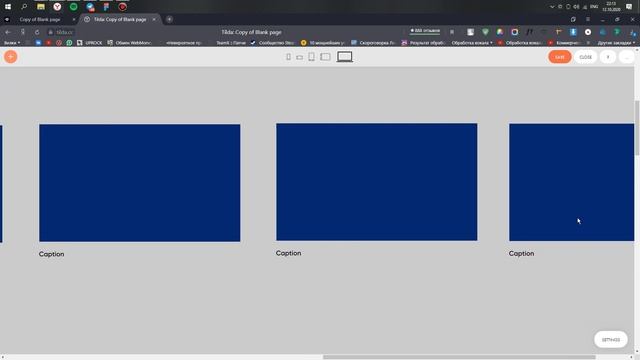Screen dimensions: 640x360
Task: Click the horizontal scrollbar thumb
Action: point(459,357)
